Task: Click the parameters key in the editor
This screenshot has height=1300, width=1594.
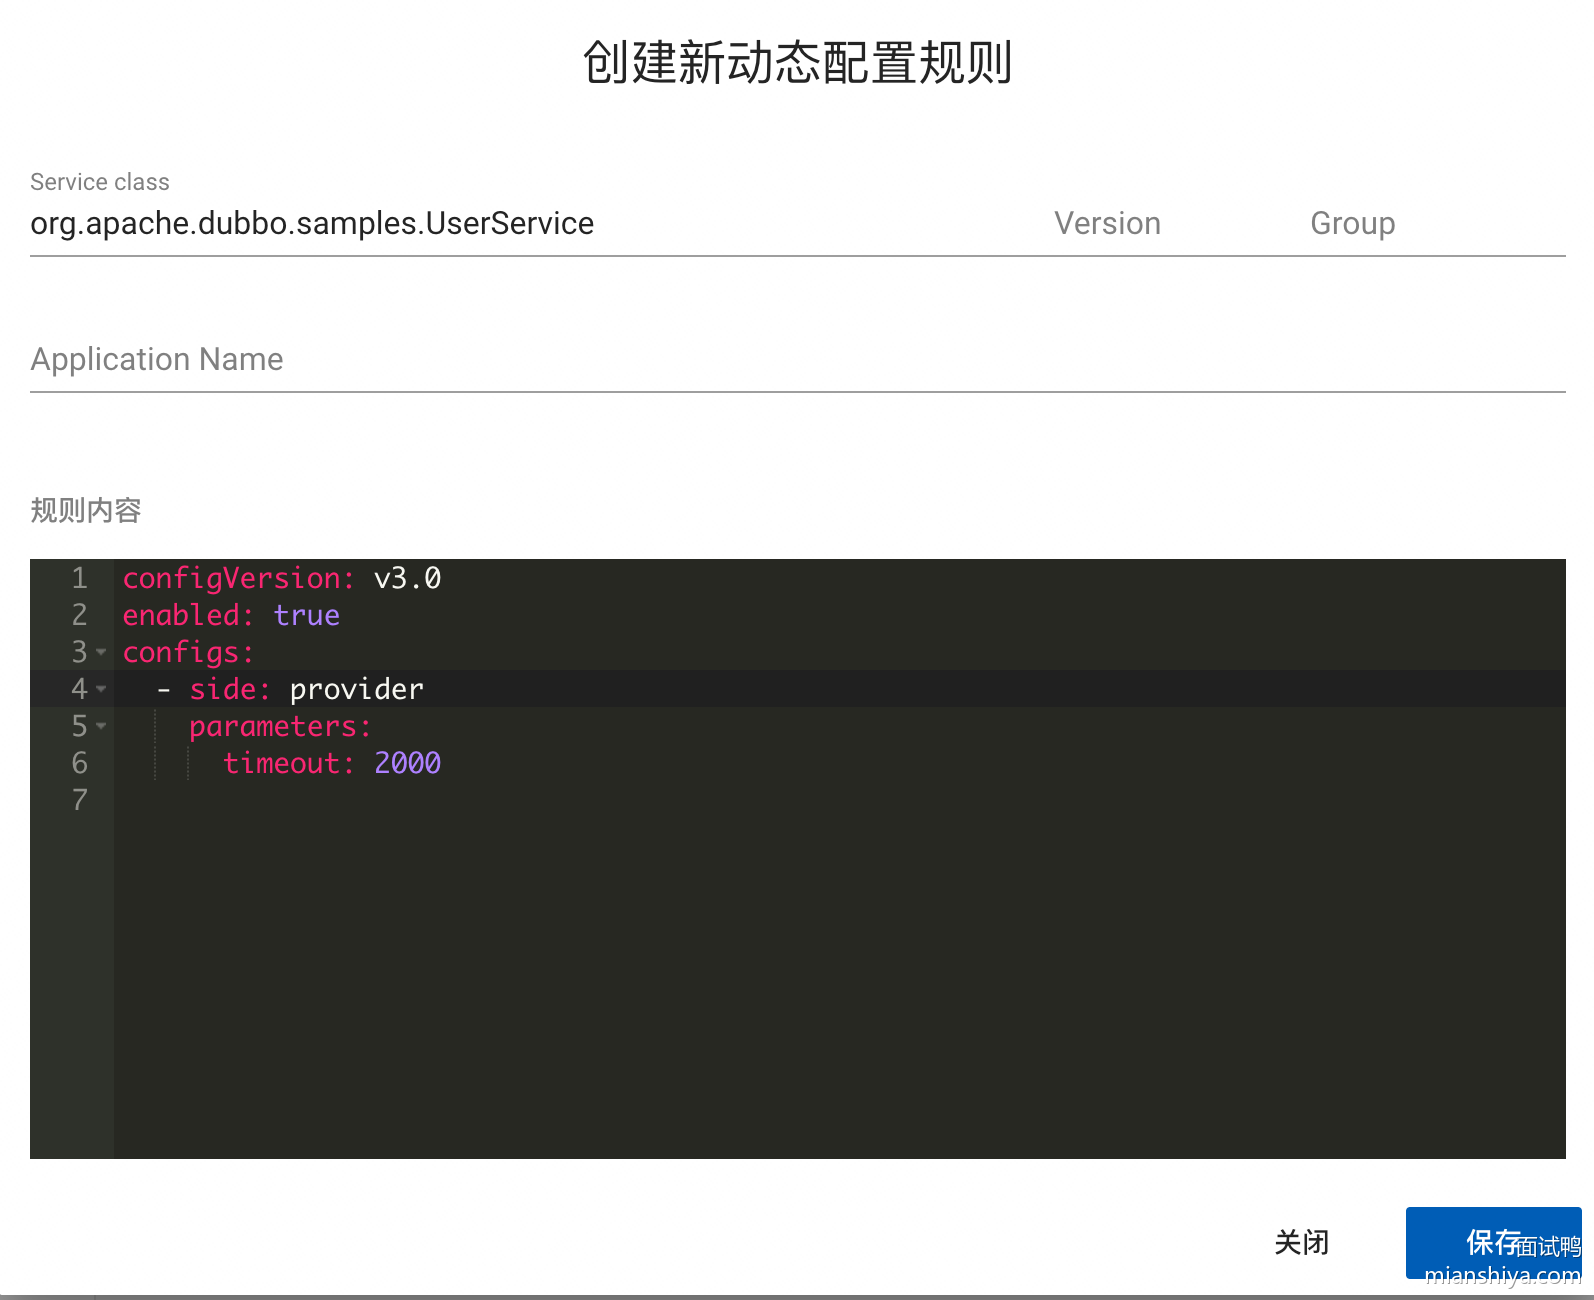Action: [x=279, y=726]
